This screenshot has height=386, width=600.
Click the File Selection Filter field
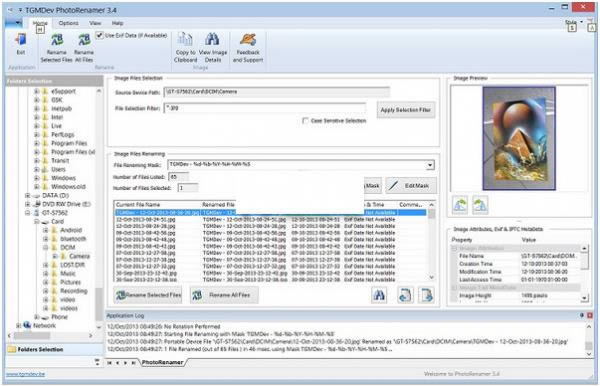pos(265,108)
